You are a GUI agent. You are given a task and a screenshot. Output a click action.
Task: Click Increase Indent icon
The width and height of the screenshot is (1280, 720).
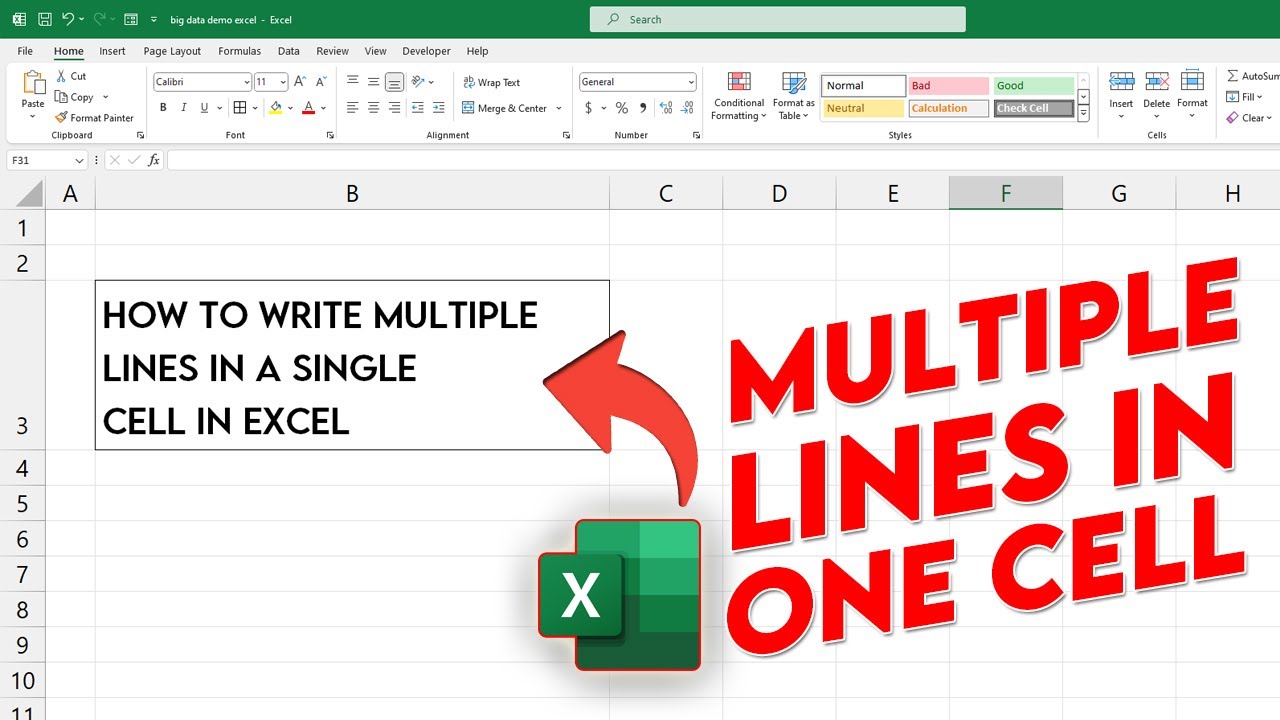tap(439, 108)
